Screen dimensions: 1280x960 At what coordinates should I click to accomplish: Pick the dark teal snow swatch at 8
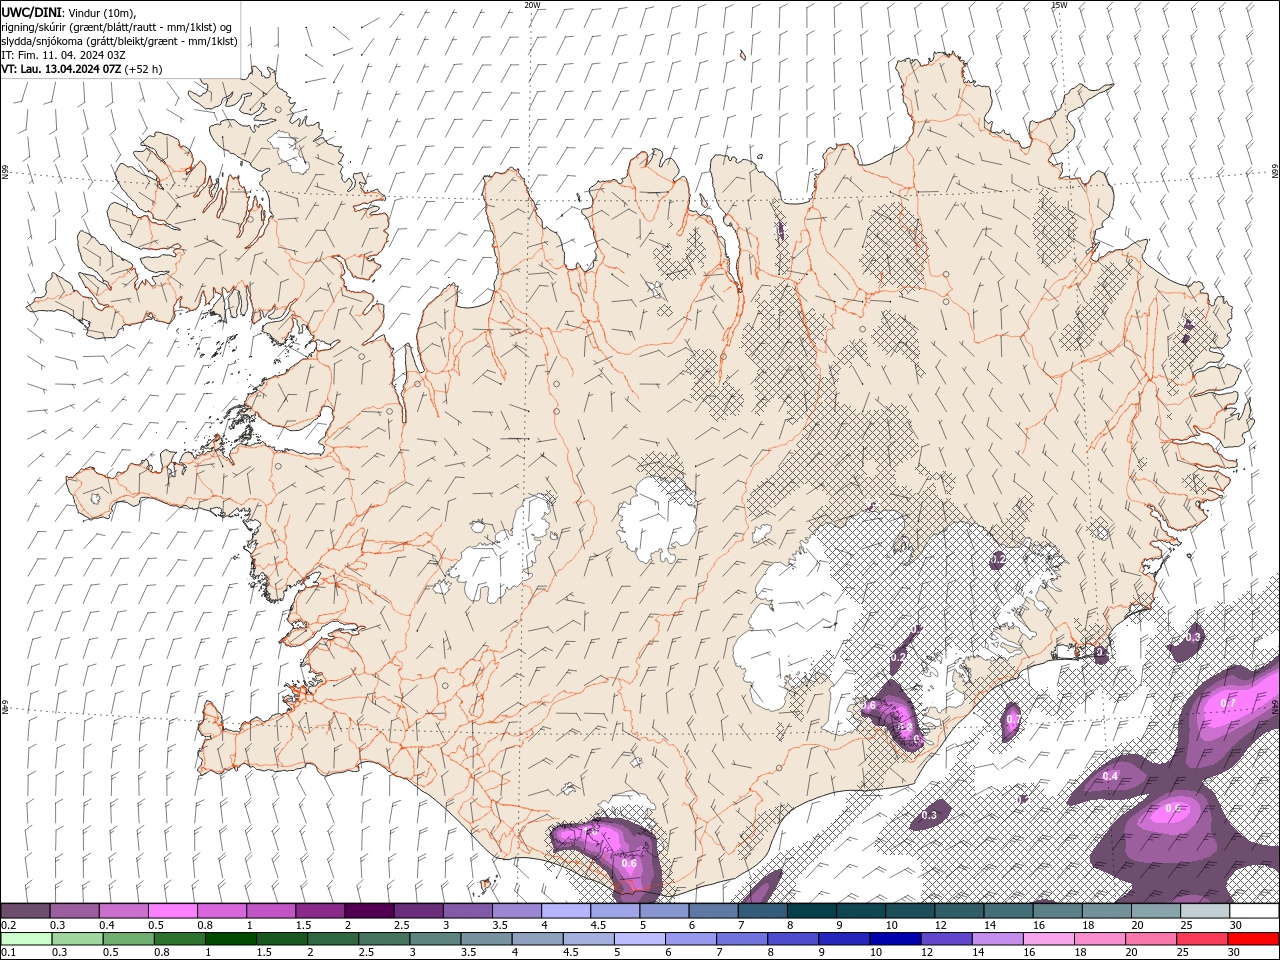click(x=810, y=911)
